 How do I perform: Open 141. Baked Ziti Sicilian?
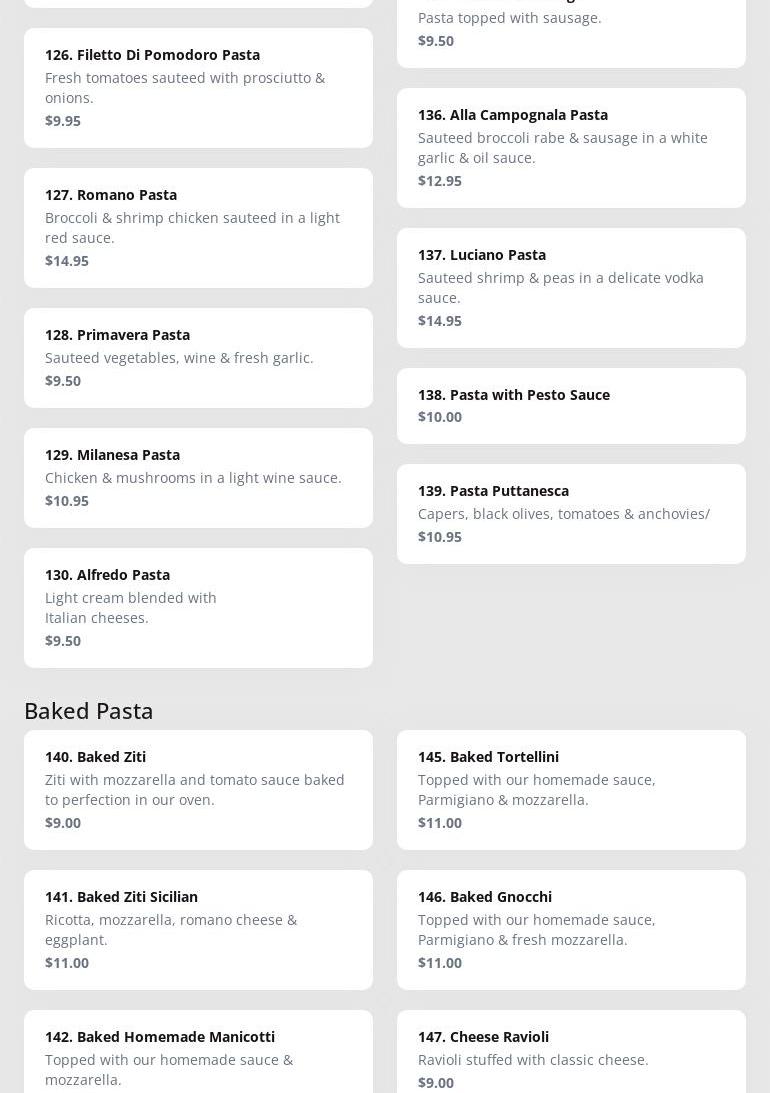(198, 930)
